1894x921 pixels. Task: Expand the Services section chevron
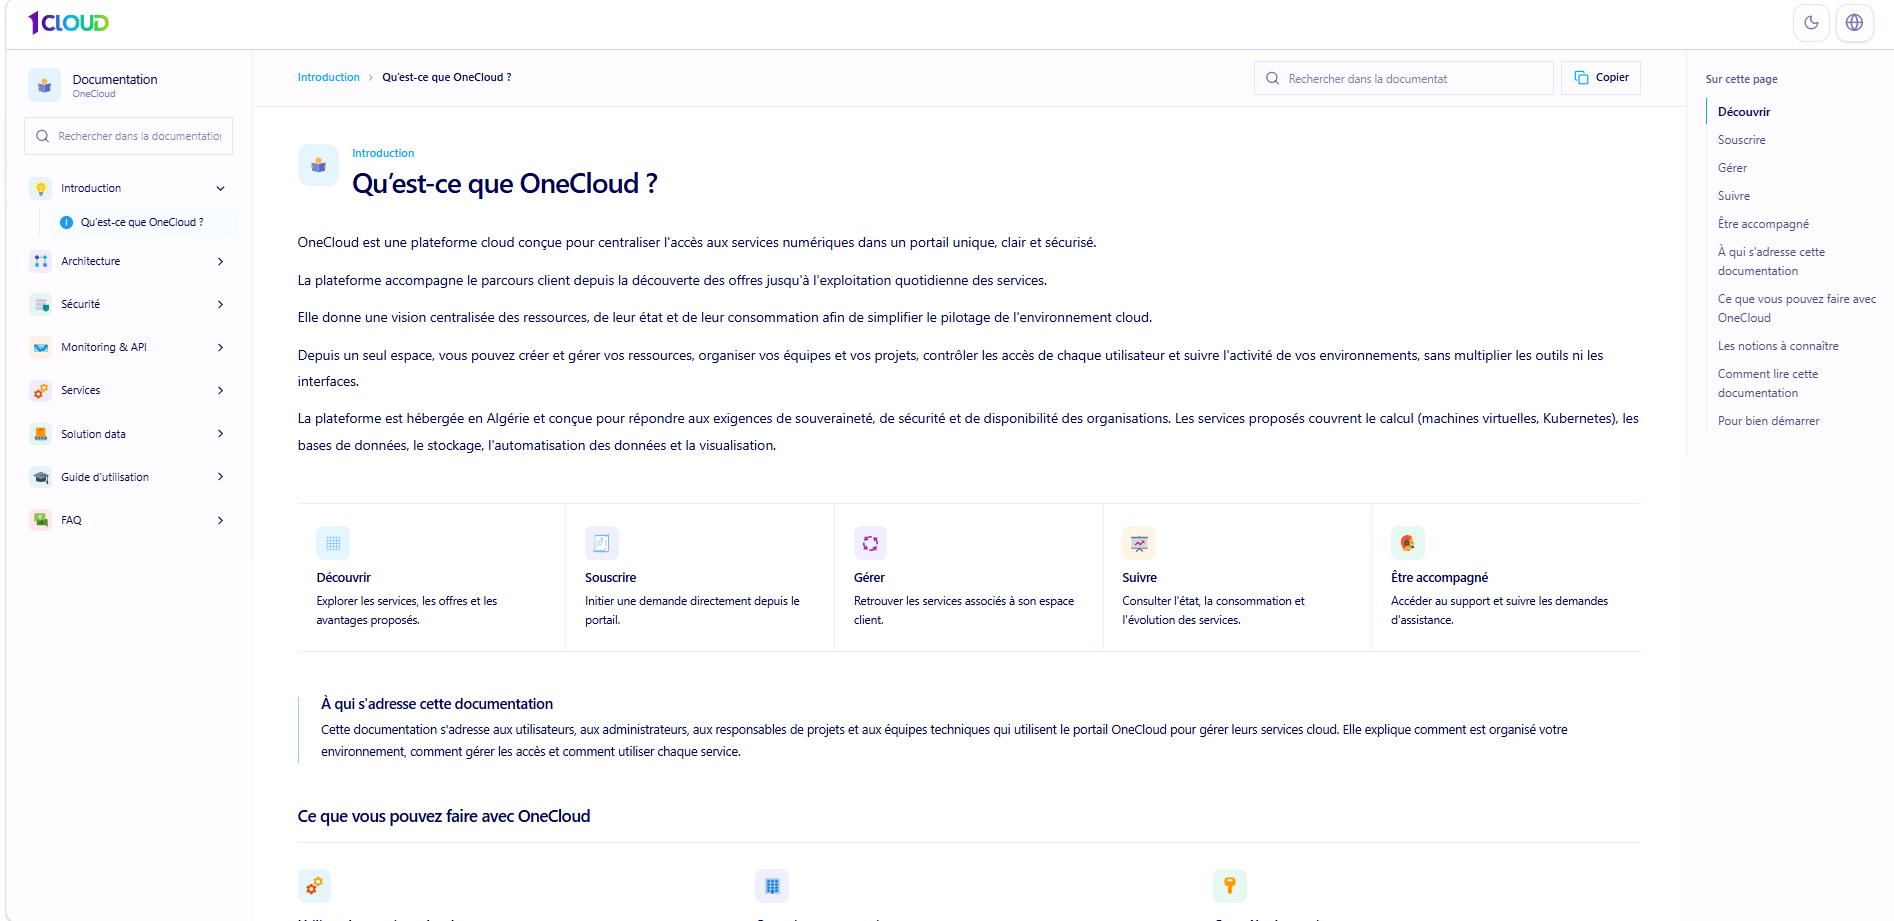click(221, 390)
